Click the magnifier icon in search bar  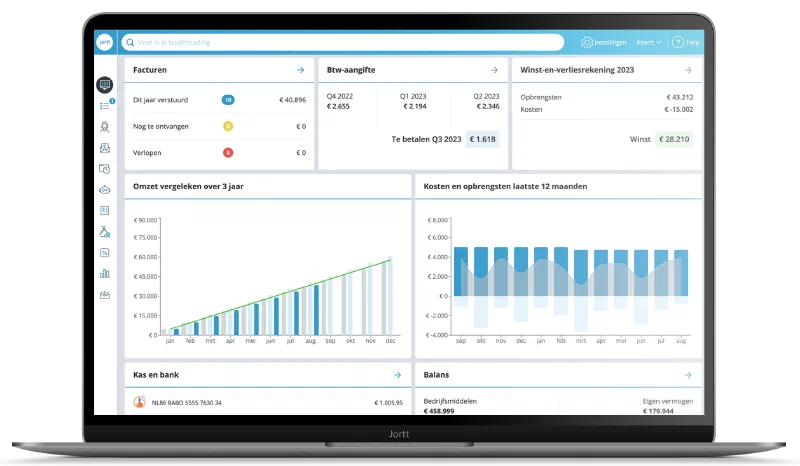pyautogui.click(x=131, y=42)
